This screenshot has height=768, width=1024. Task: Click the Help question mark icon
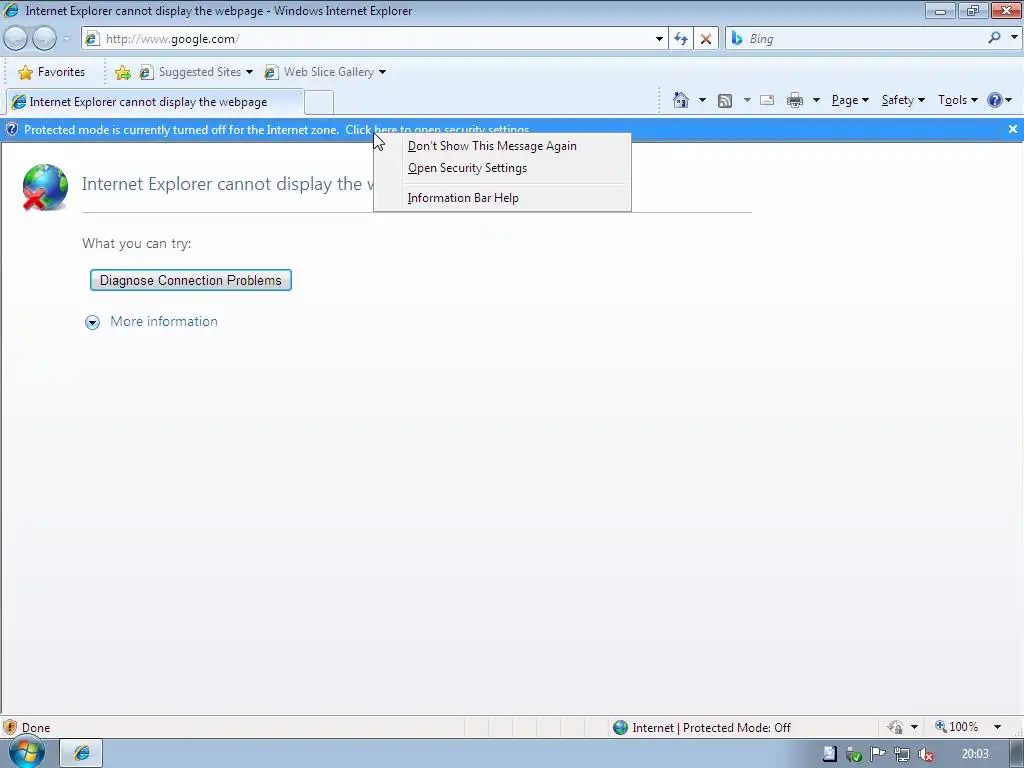[995, 100]
